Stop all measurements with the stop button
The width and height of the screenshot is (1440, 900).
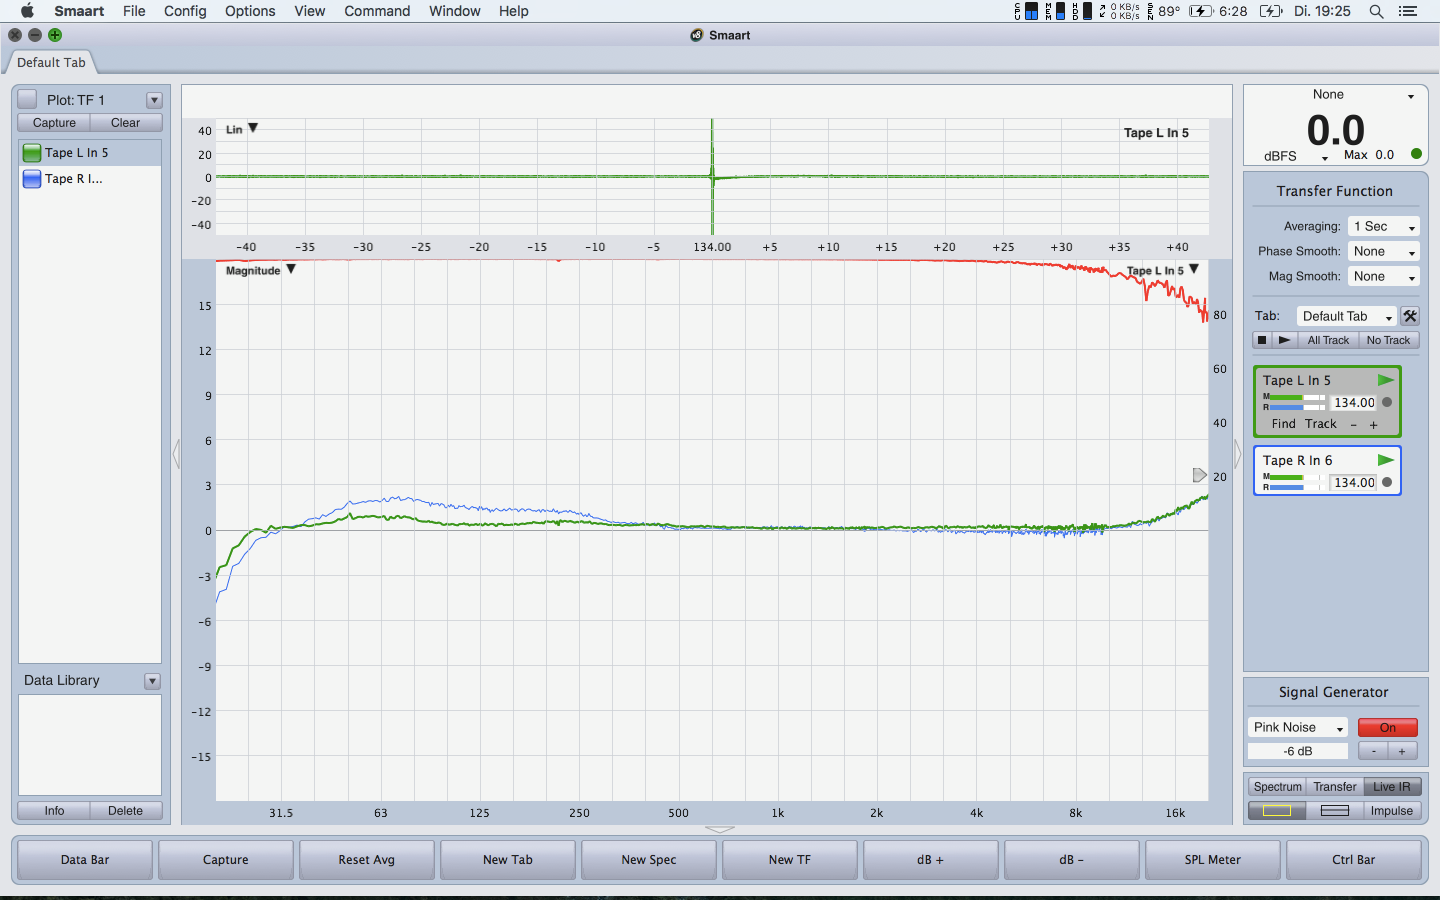coord(1262,340)
